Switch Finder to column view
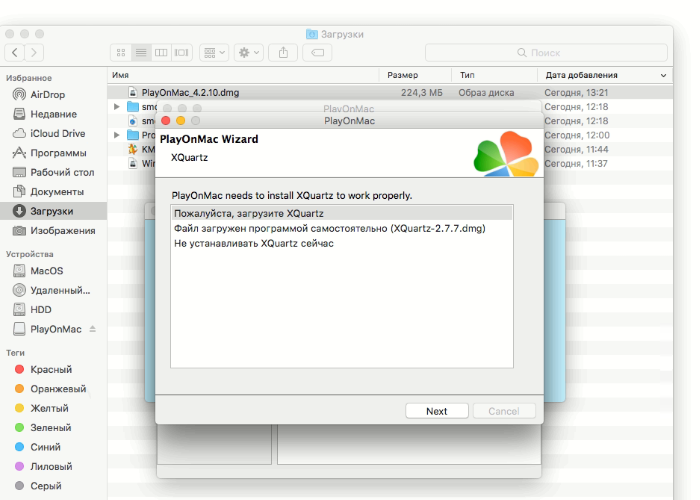This screenshot has height=500, width=700. point(161,53)
